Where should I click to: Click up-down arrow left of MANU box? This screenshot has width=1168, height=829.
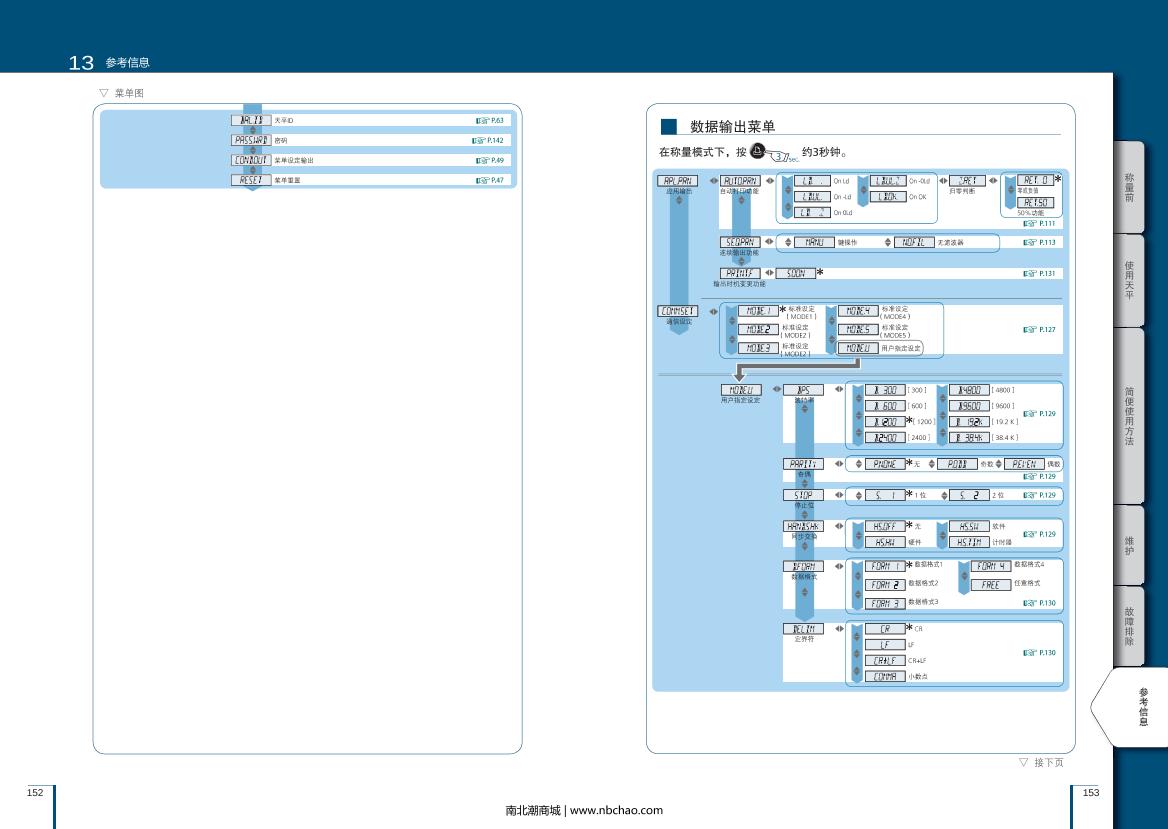[x=788, y=242]
